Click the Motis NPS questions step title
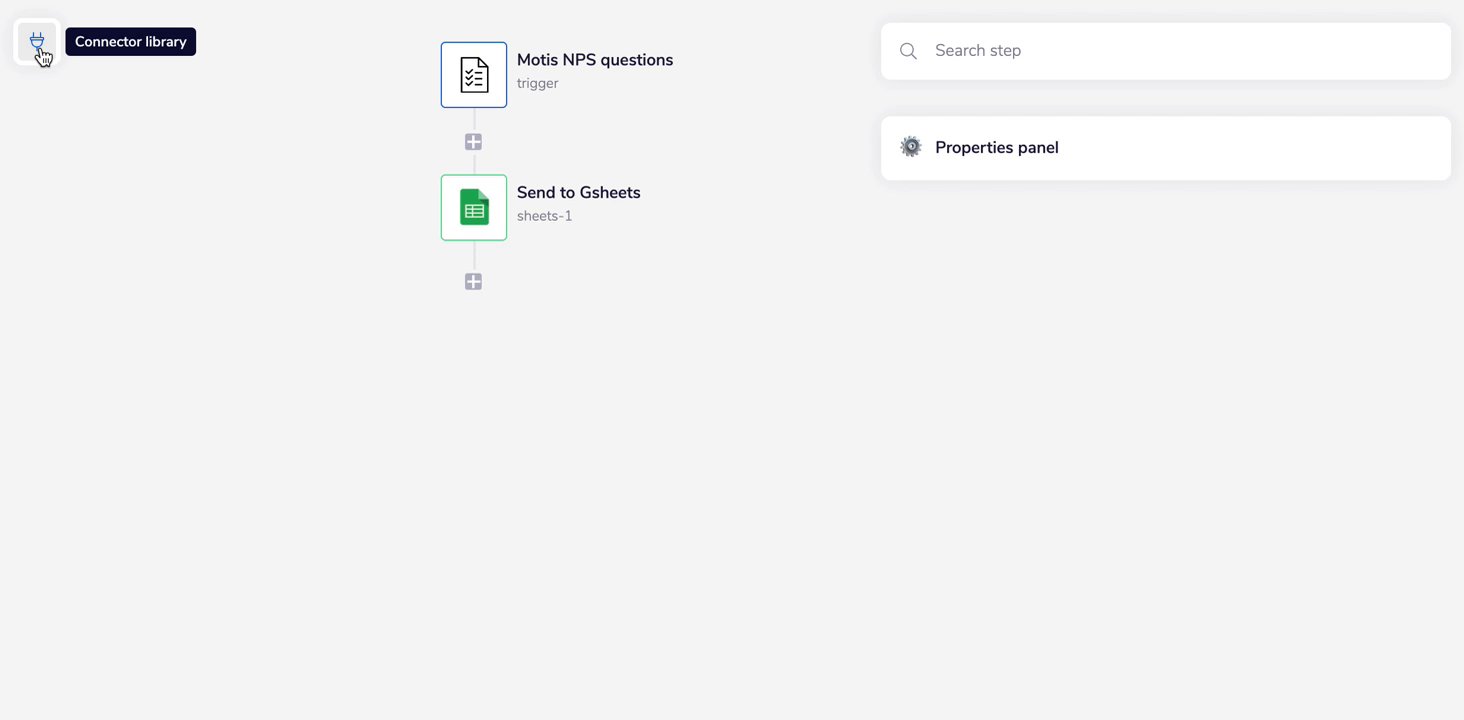The width and height of the screenshot is (1464, 720). click(x=595, y=60)
